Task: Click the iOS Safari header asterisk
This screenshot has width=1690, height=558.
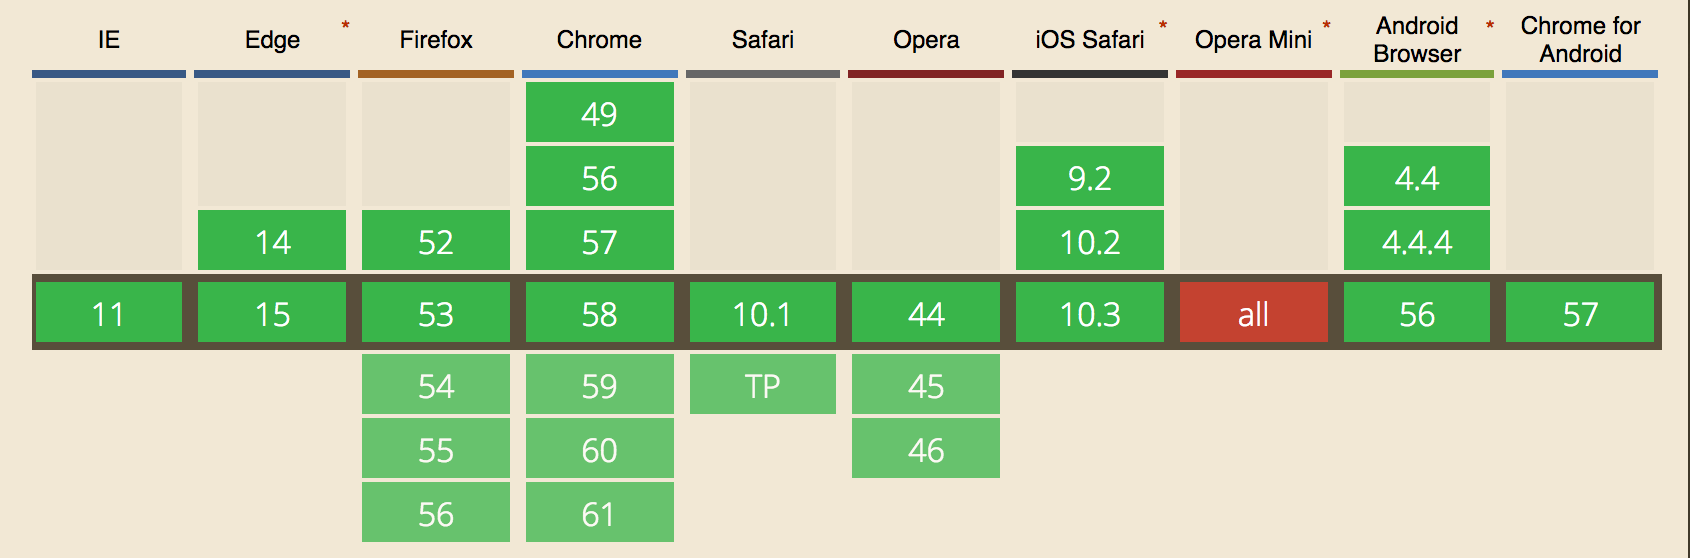Action: tap(1163, 26)
